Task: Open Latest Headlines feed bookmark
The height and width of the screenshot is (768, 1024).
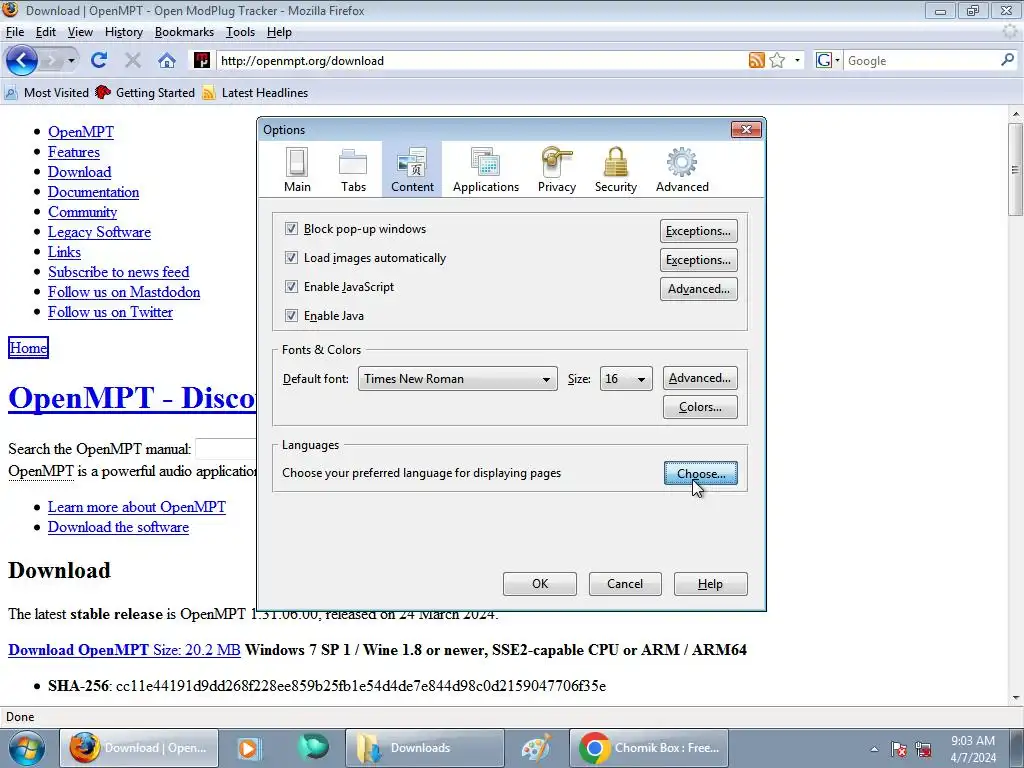Action: (x=255, y=93)
